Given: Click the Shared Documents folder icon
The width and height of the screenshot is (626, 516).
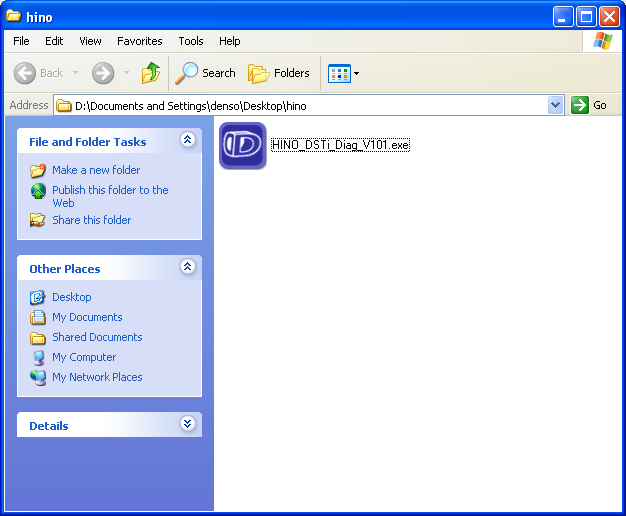Looking at the screenshot, I should [x=38, y=338].
